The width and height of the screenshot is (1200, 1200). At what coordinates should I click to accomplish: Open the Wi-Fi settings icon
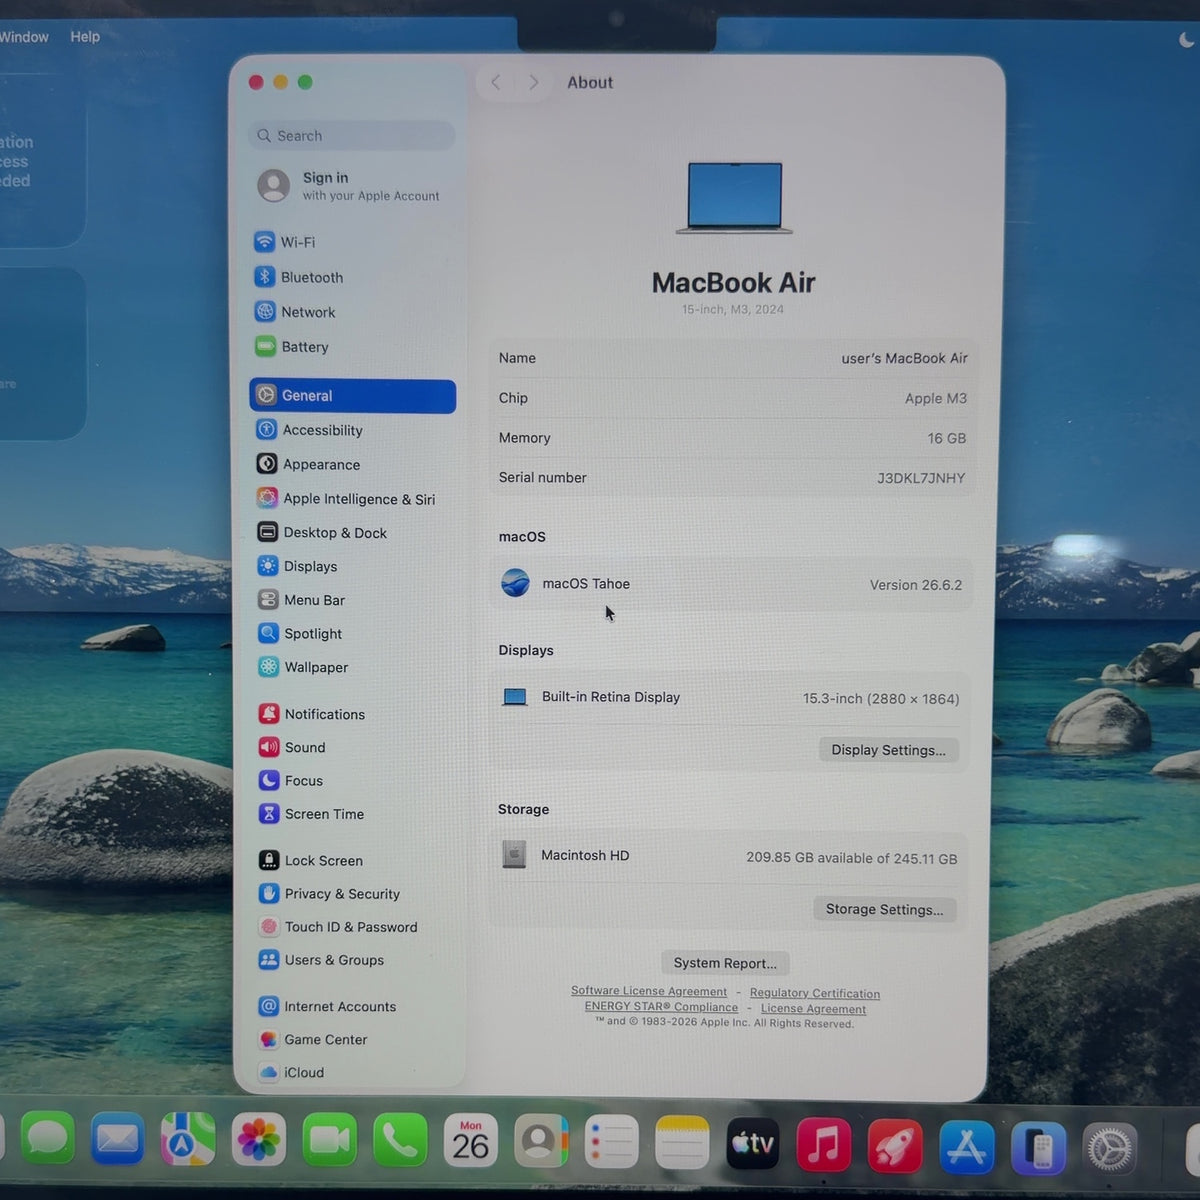pyautogui.click(x=264, y=242)
